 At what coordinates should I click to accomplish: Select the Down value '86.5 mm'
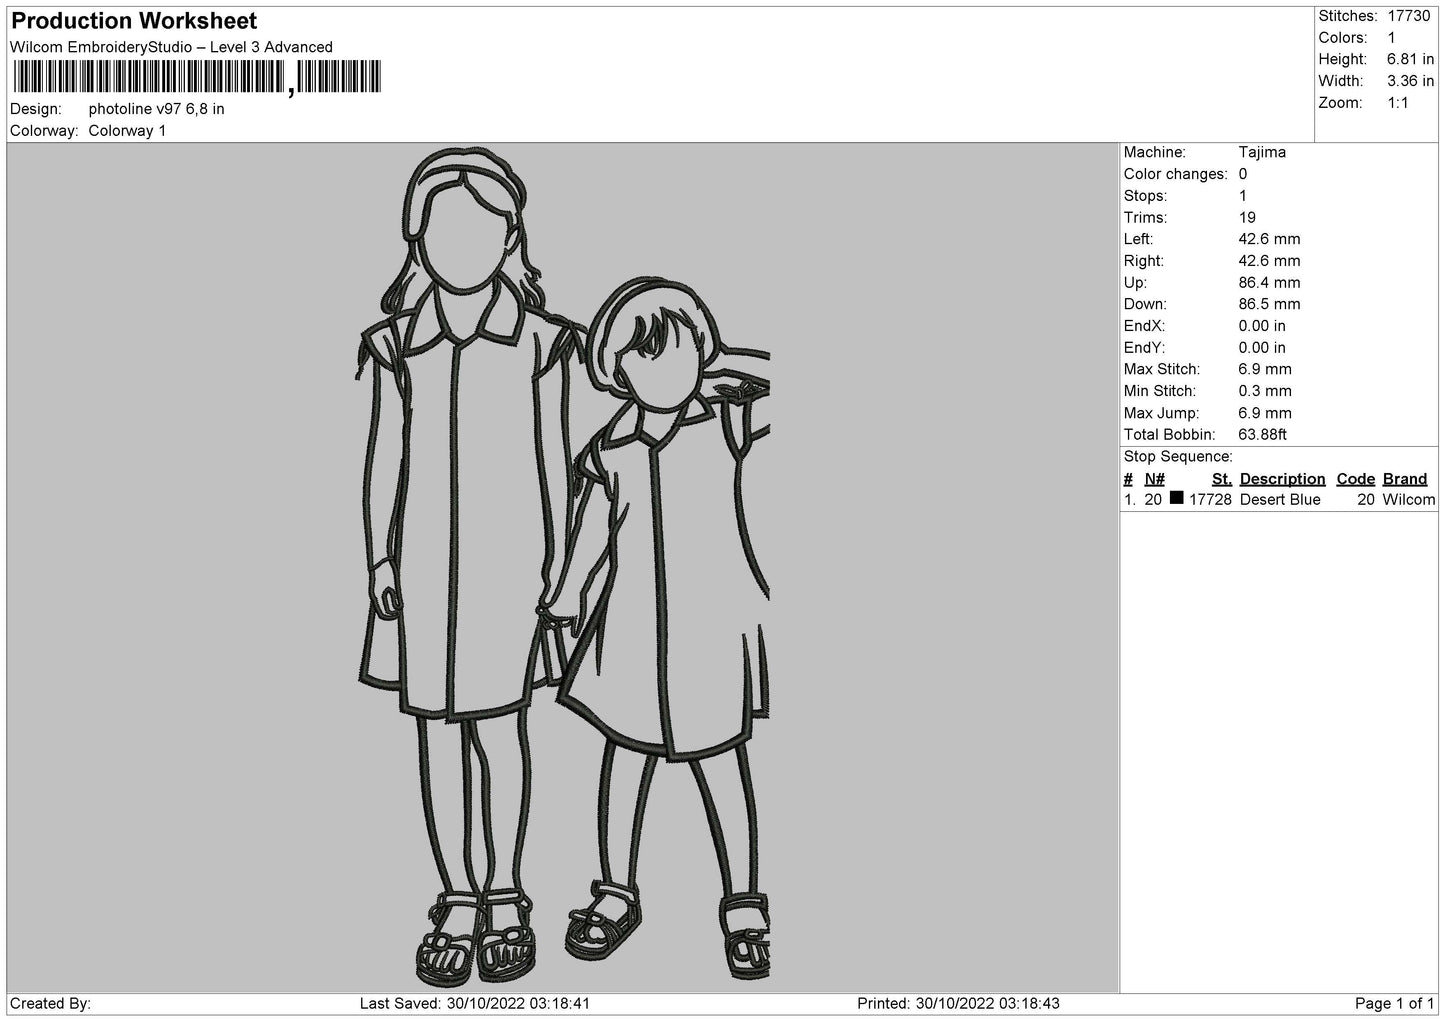[1269, 304]
